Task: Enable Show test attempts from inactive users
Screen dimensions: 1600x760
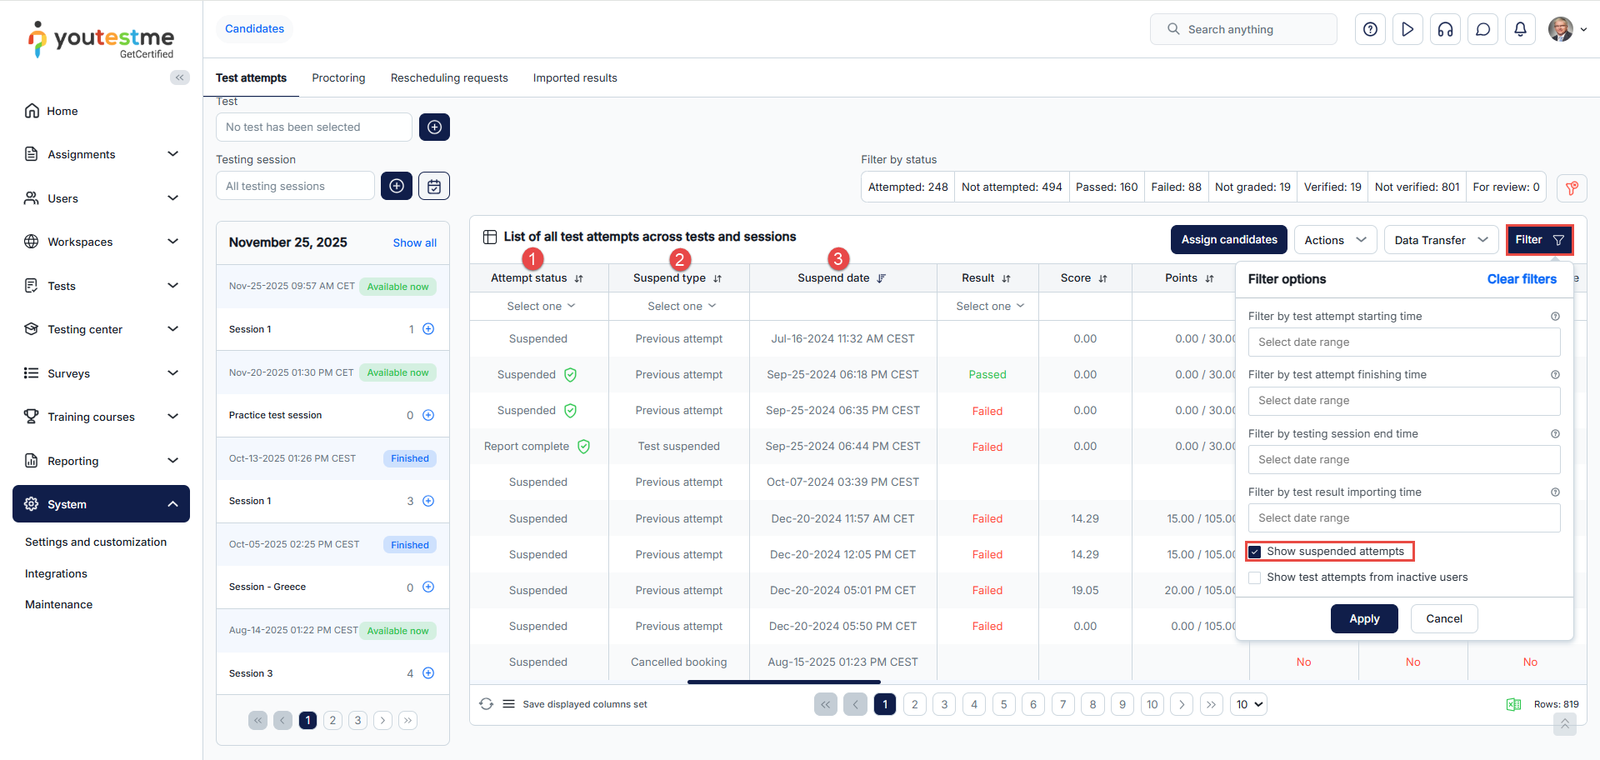Action: pos(1255,577)
